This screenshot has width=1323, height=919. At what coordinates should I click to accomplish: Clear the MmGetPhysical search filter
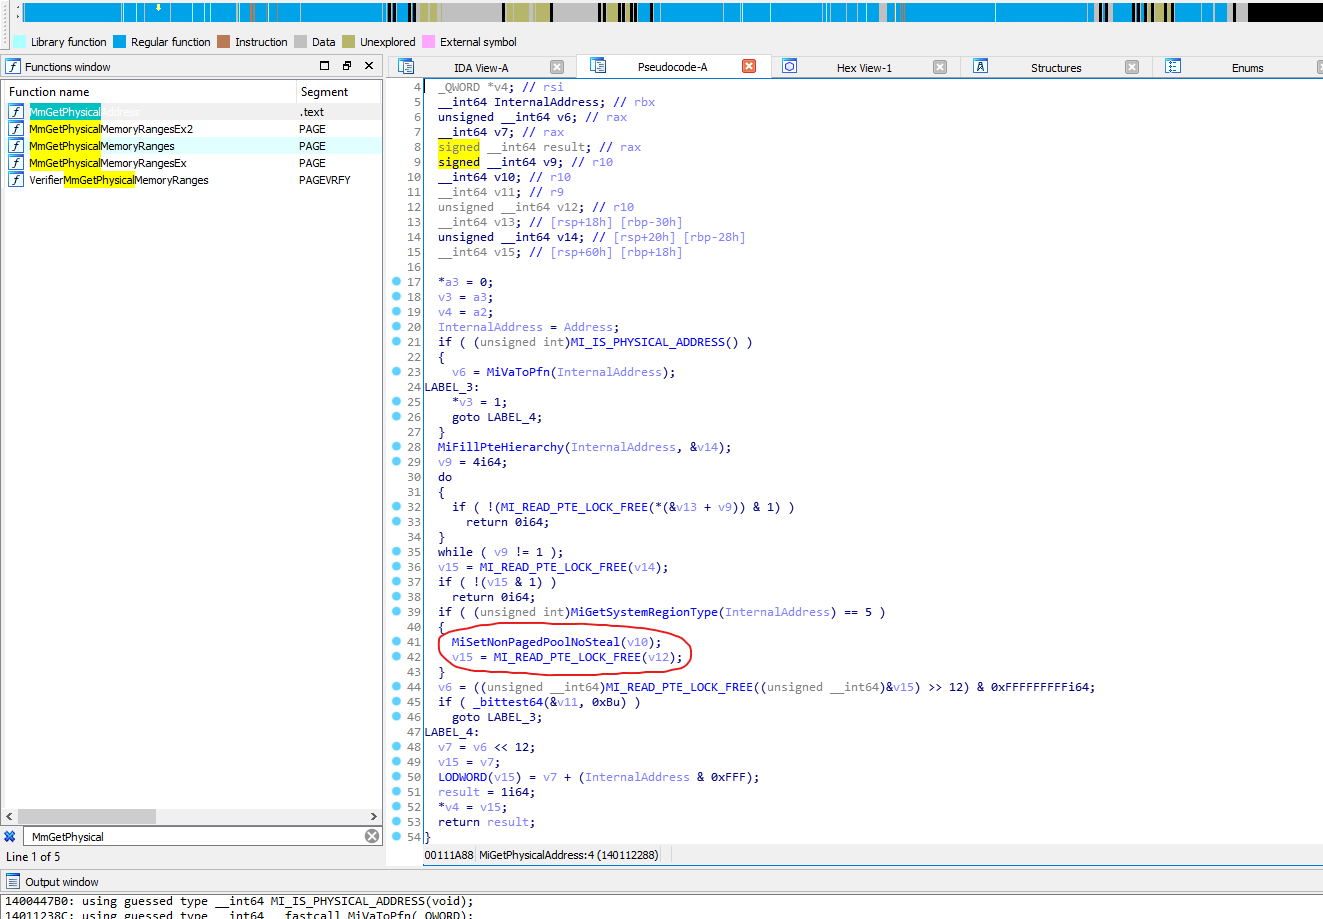pyautogui.click(x=372, y=836)
